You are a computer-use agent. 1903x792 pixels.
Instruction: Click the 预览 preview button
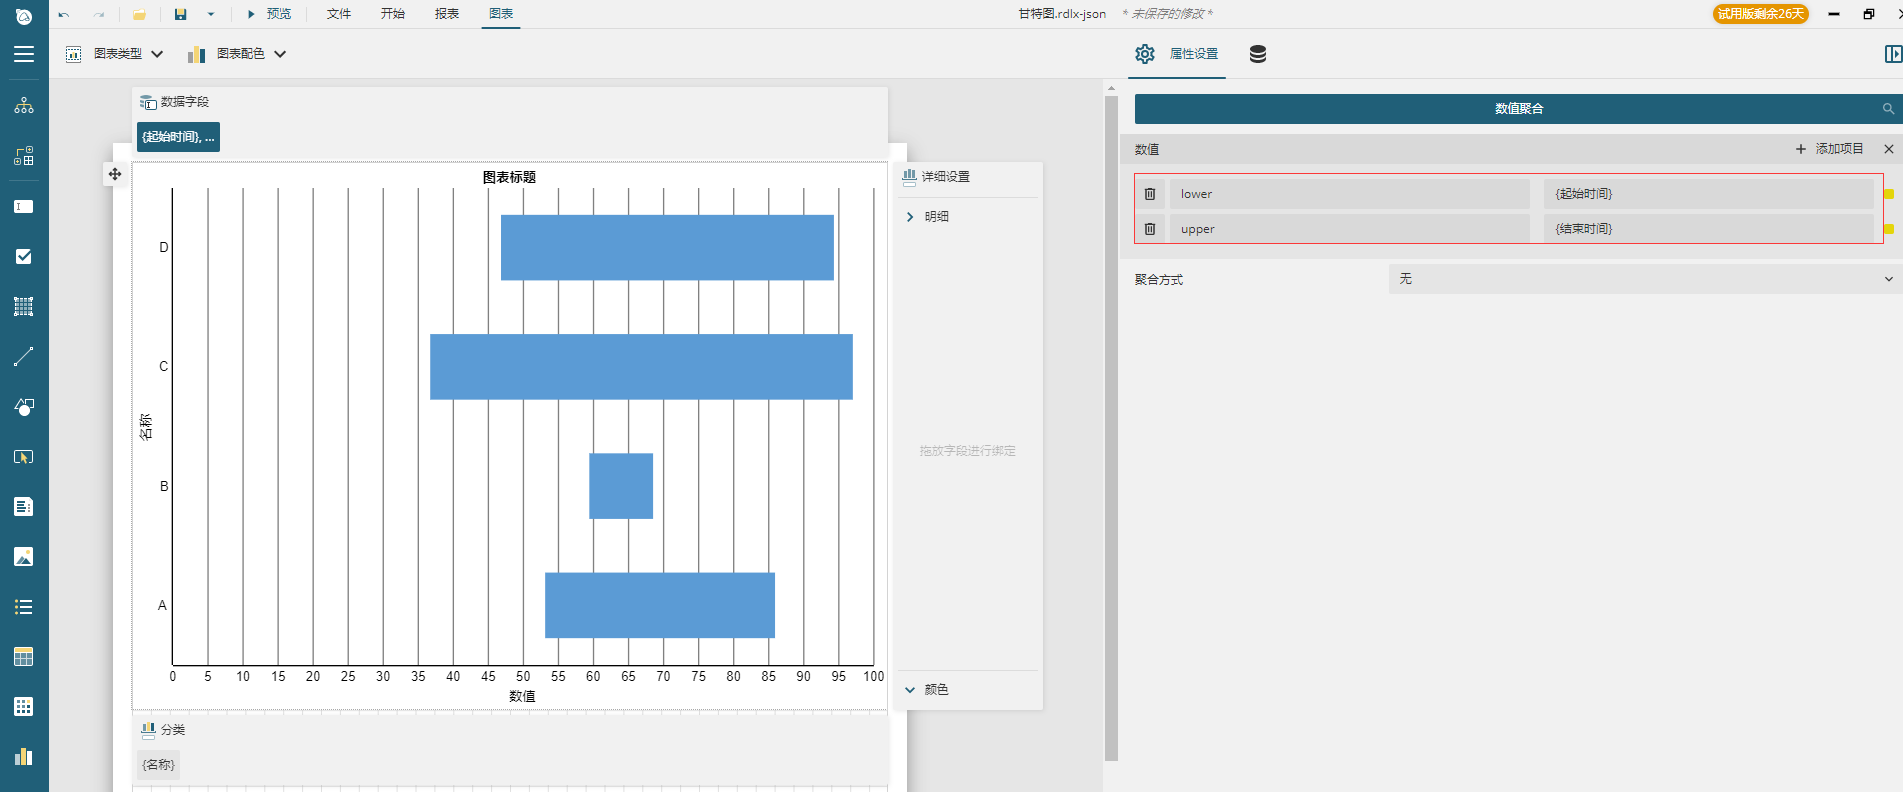270,14
